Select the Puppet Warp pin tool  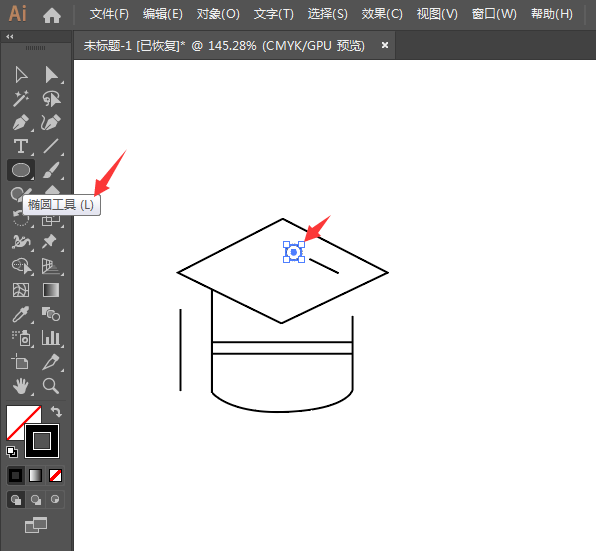pos(50,242)
